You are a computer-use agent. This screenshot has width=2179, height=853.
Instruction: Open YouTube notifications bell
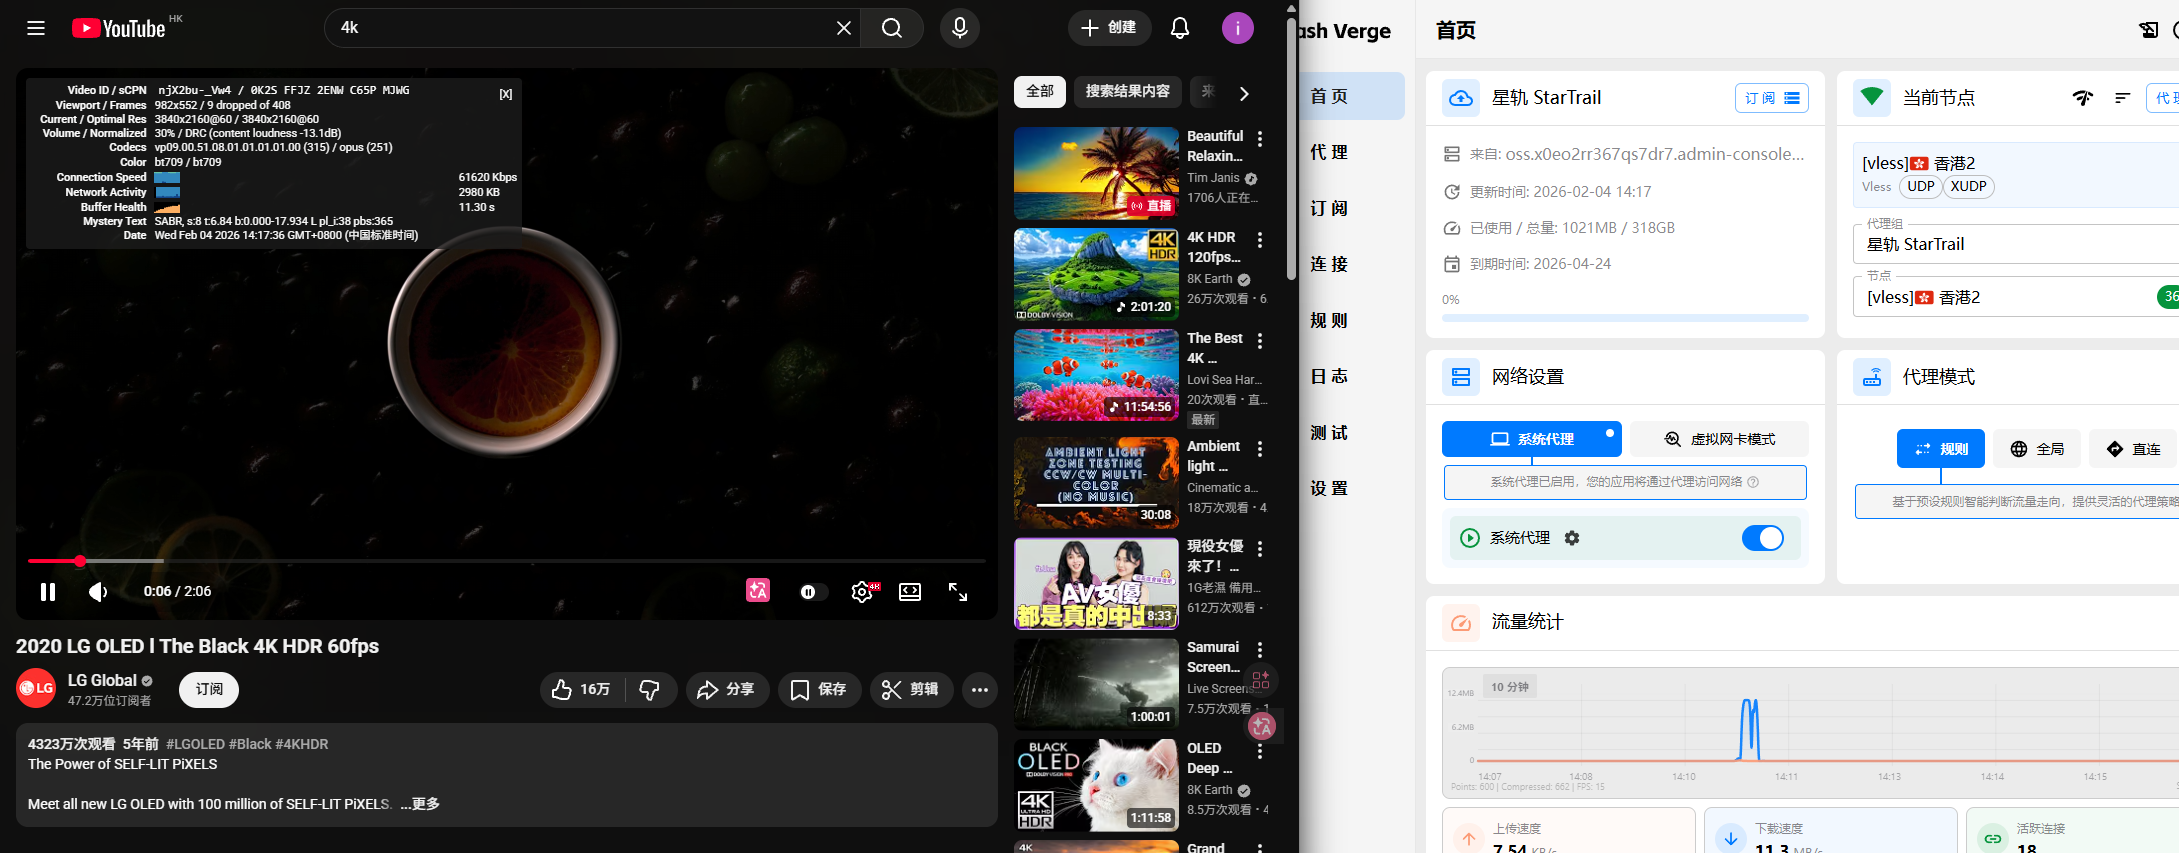(1179, 28)
